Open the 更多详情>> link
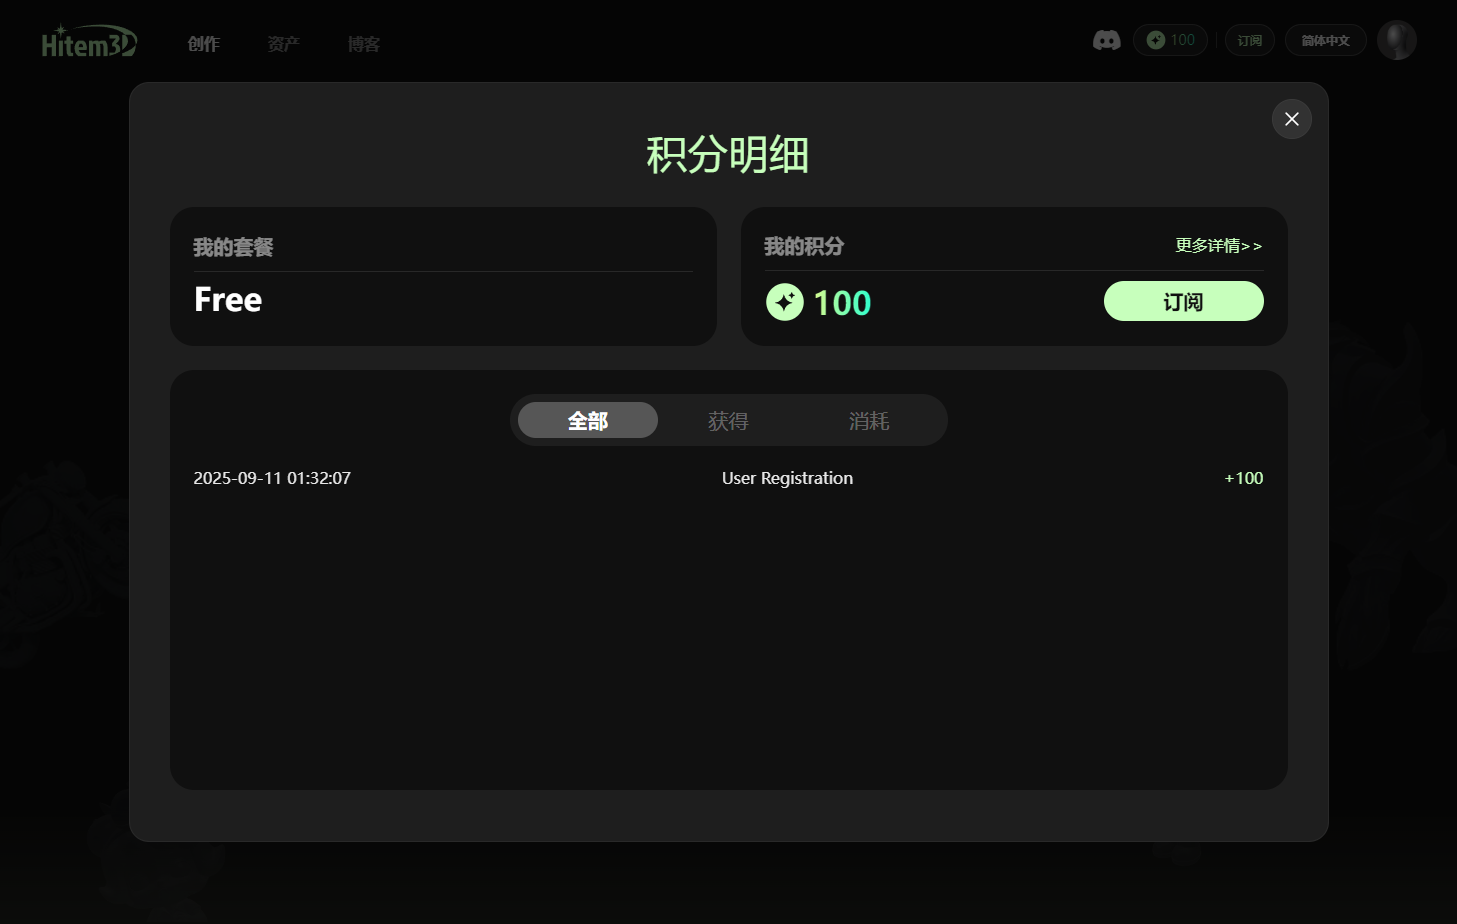Image resolution: width=1457 pixels, height=924 pixels. click(1218, 245)
